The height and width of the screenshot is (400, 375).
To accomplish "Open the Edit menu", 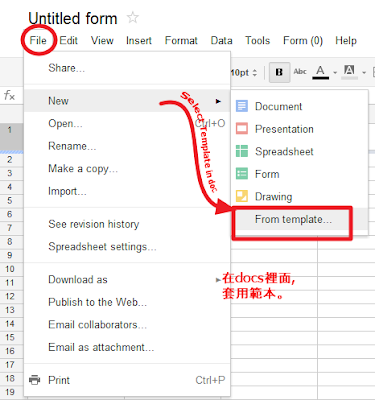I will click(x=68, y=41).
